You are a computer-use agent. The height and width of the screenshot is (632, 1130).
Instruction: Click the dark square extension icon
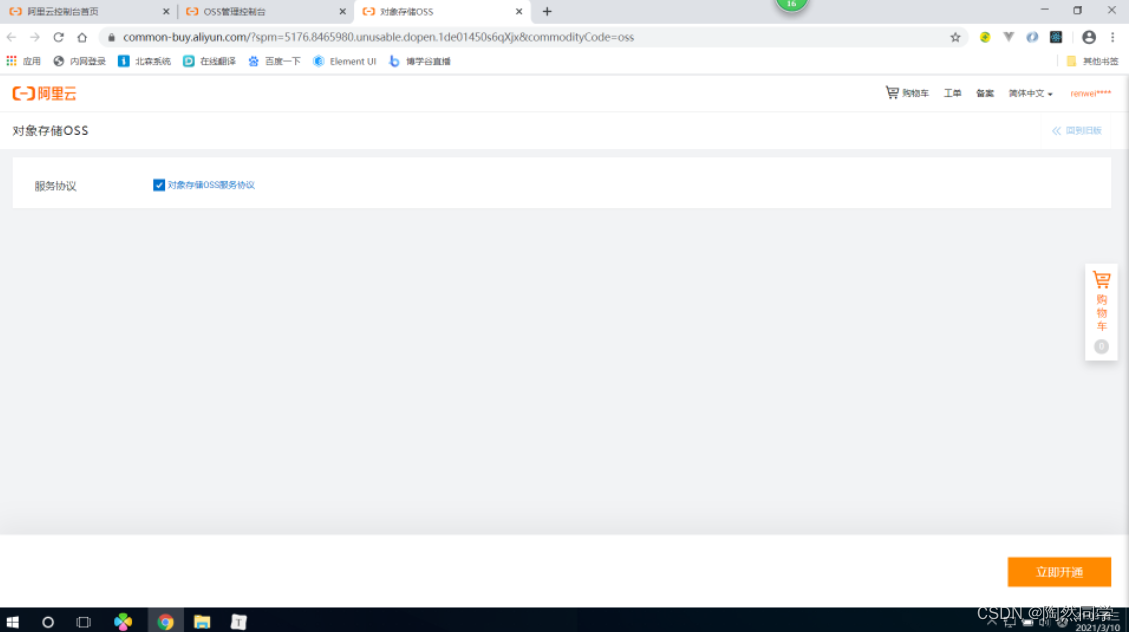pos(1056,37)
